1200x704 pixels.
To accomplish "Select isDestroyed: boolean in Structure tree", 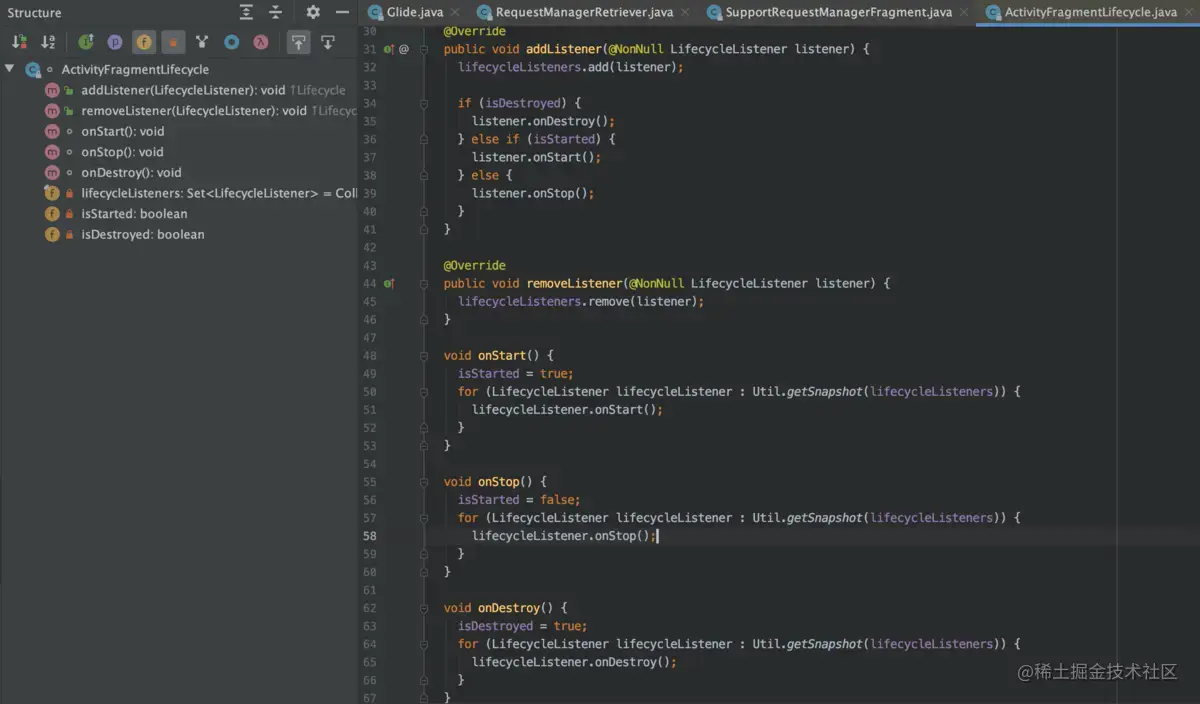I will (x=142, y=234).
